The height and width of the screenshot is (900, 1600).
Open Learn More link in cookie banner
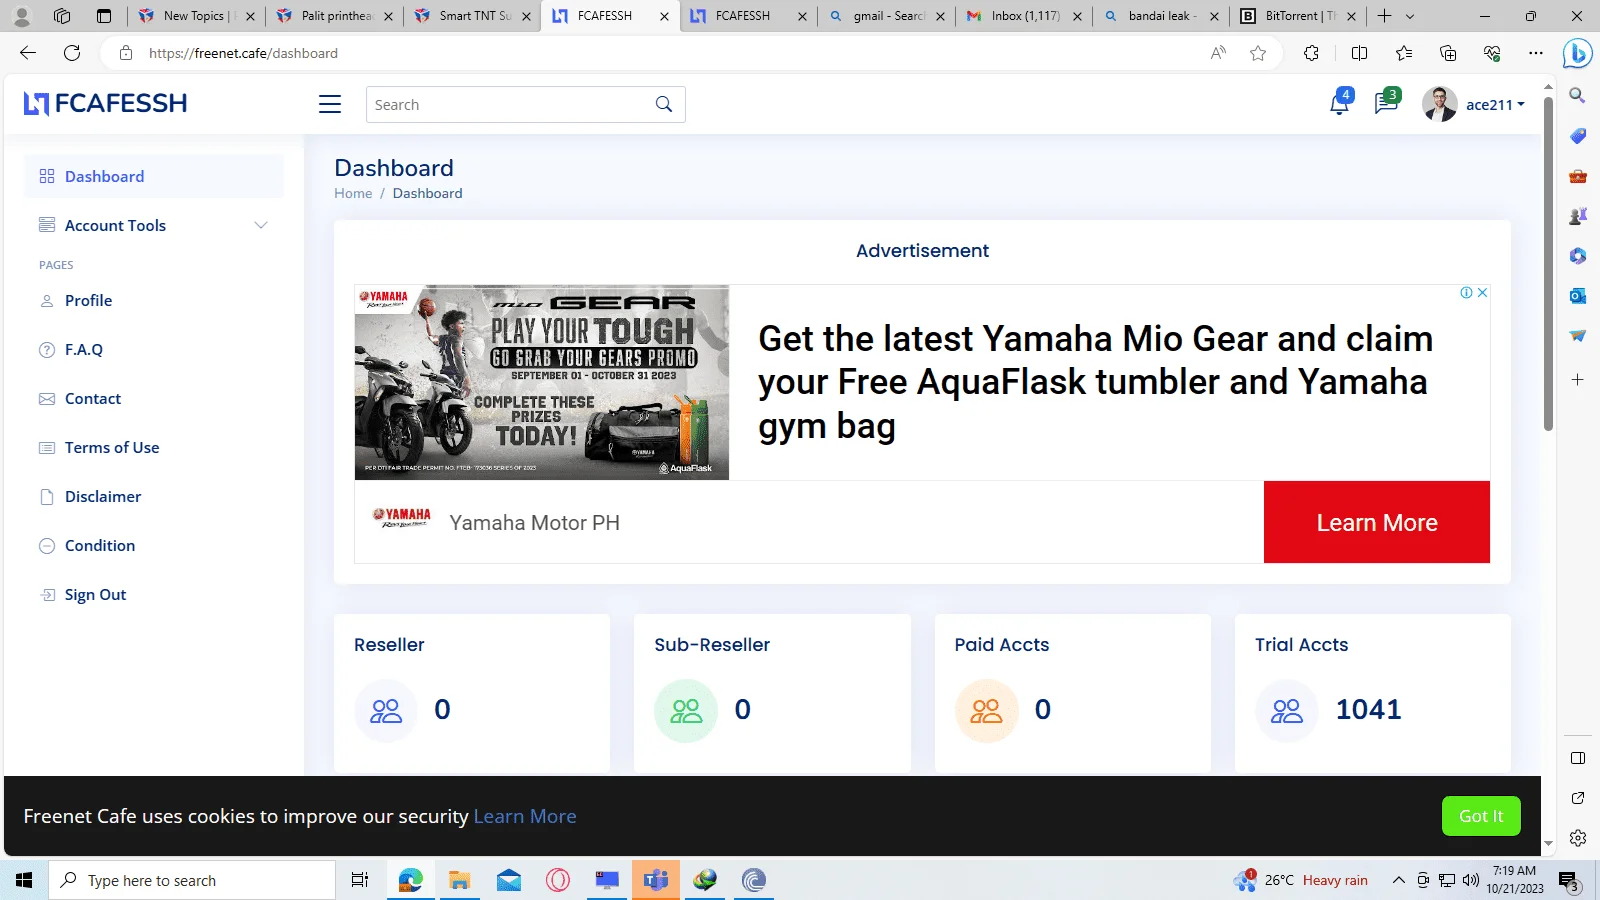pyautogui.click(x=525, y=816)
